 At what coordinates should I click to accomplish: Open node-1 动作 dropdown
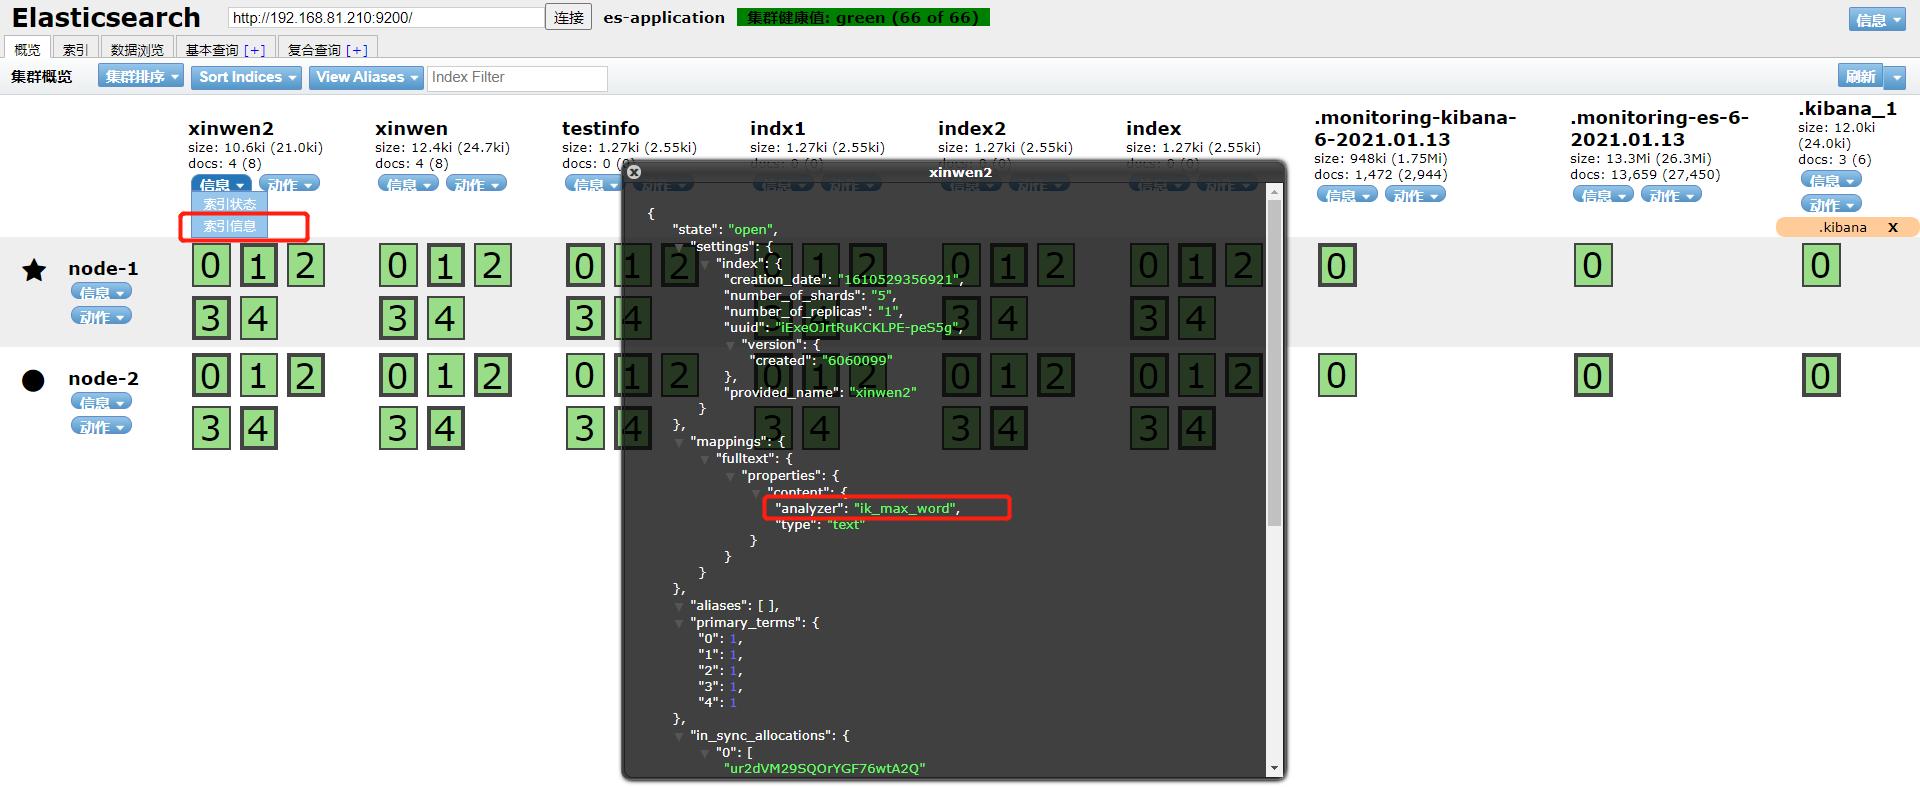[x=101, y=316]
